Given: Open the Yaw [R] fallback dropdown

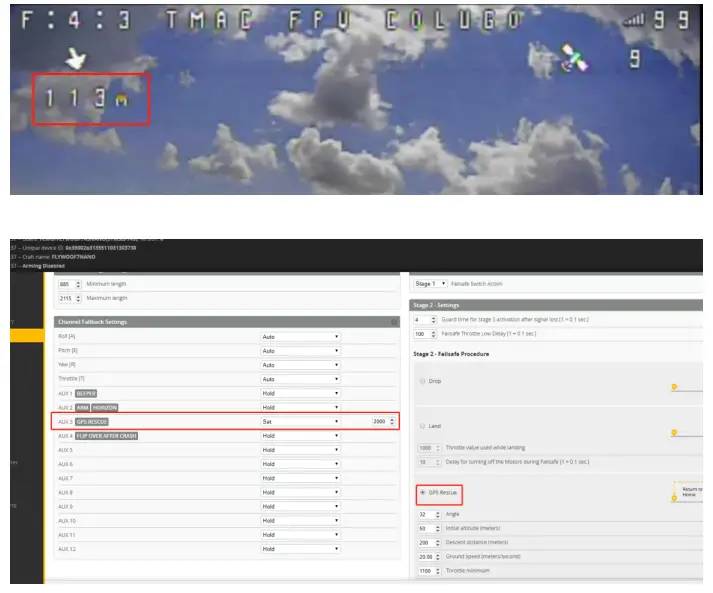Looking at the screenshot, I should click(301, 365).
